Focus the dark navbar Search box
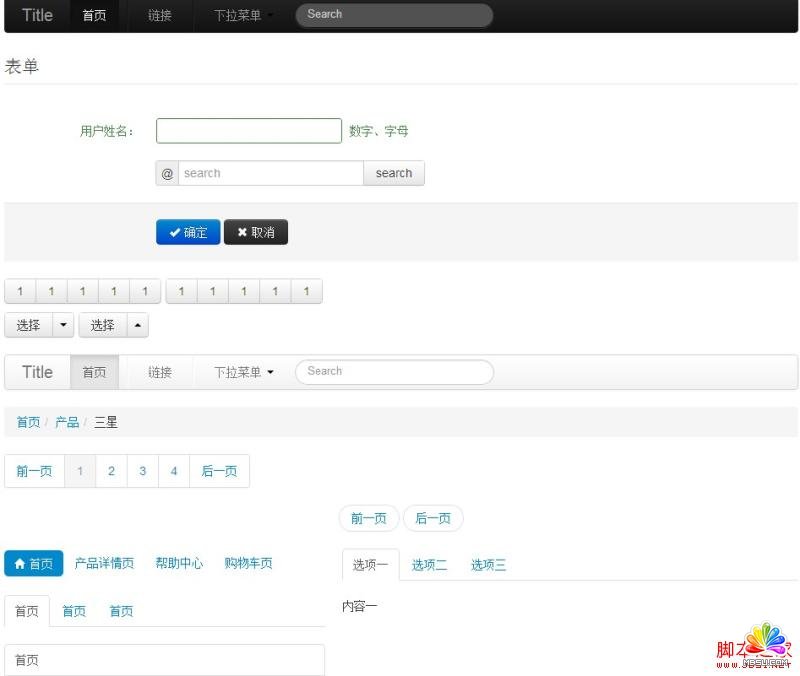 (394, 15)
